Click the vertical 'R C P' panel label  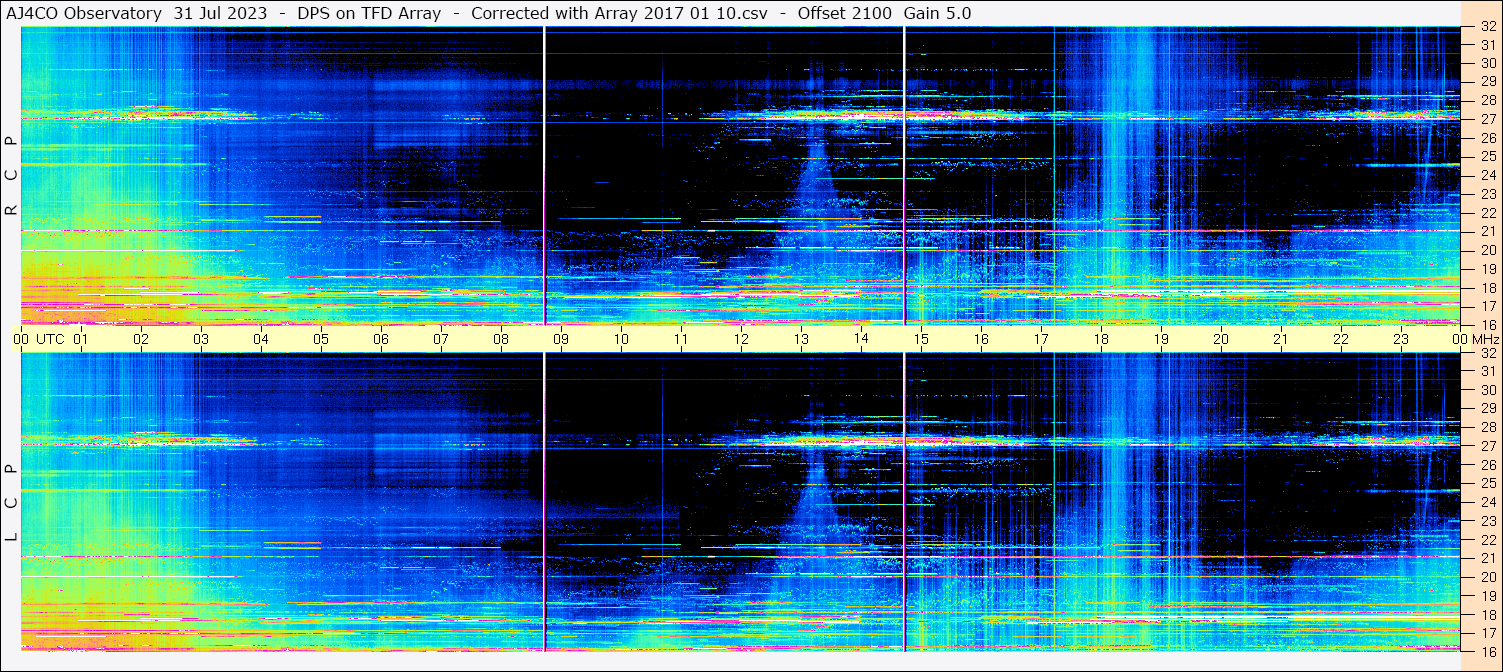11,175
